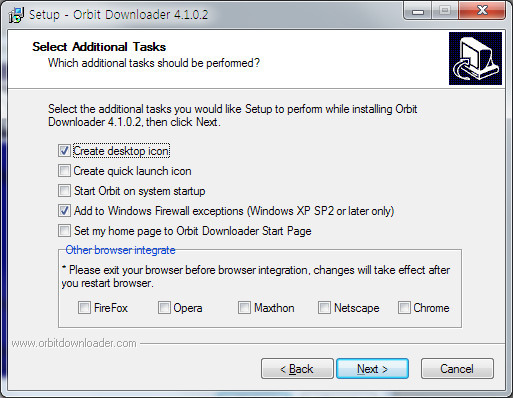Tick the Opera integration checkbox
This screenshot has height=398, width=513.
click(164, 307)
